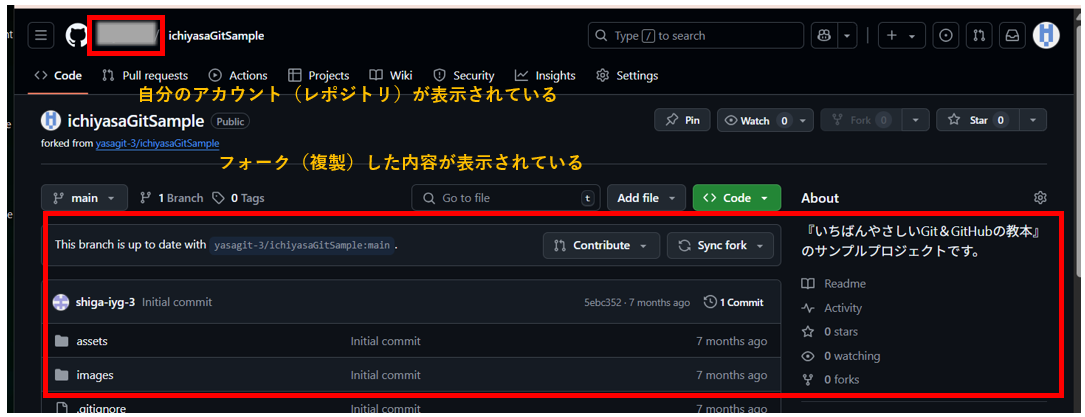Open the Projects tab
This screenshot has height=417, width=1085.
pyautogui.click(x=319, y=75)
